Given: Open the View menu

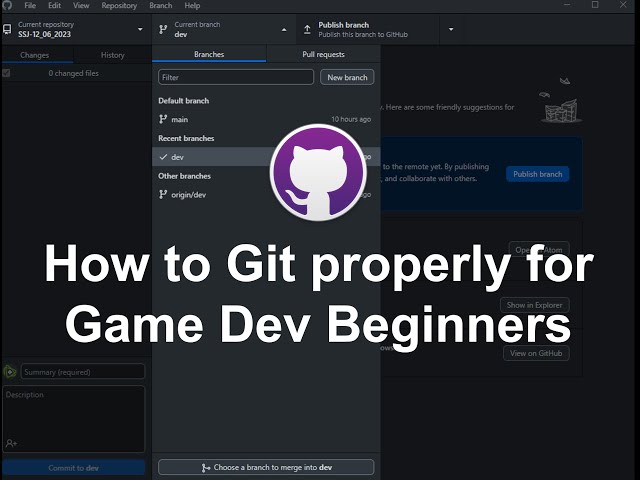Looking at the screenshot, I should click(81, 6).
